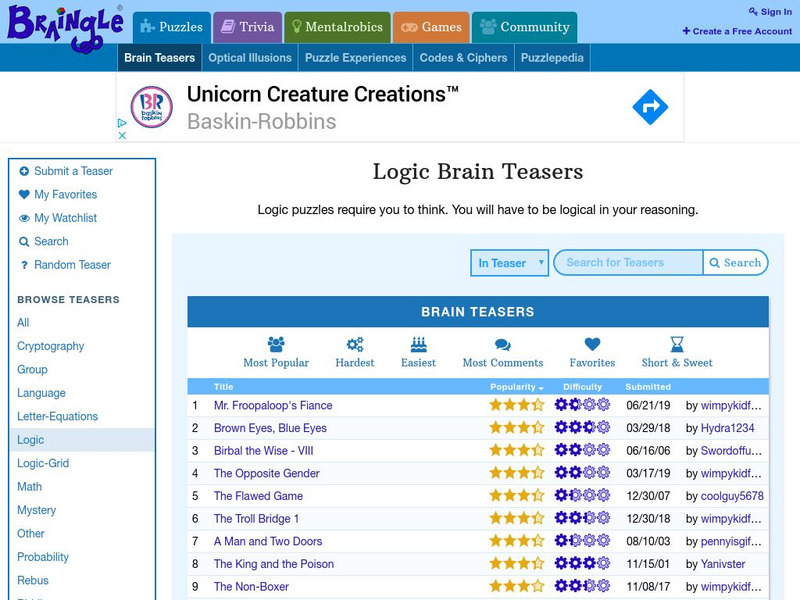The height and width of the screenshot is (600, 800).
Task: Click Sign In at top right
Action: [x=770, y=12]
